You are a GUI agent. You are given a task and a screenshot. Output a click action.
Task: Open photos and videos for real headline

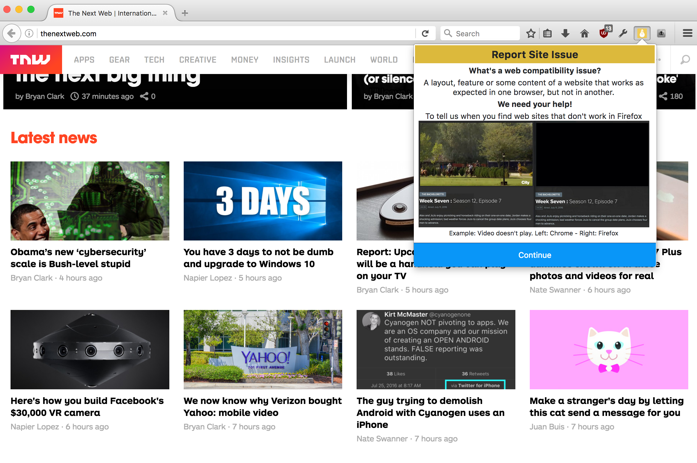[x=592, y=276]
